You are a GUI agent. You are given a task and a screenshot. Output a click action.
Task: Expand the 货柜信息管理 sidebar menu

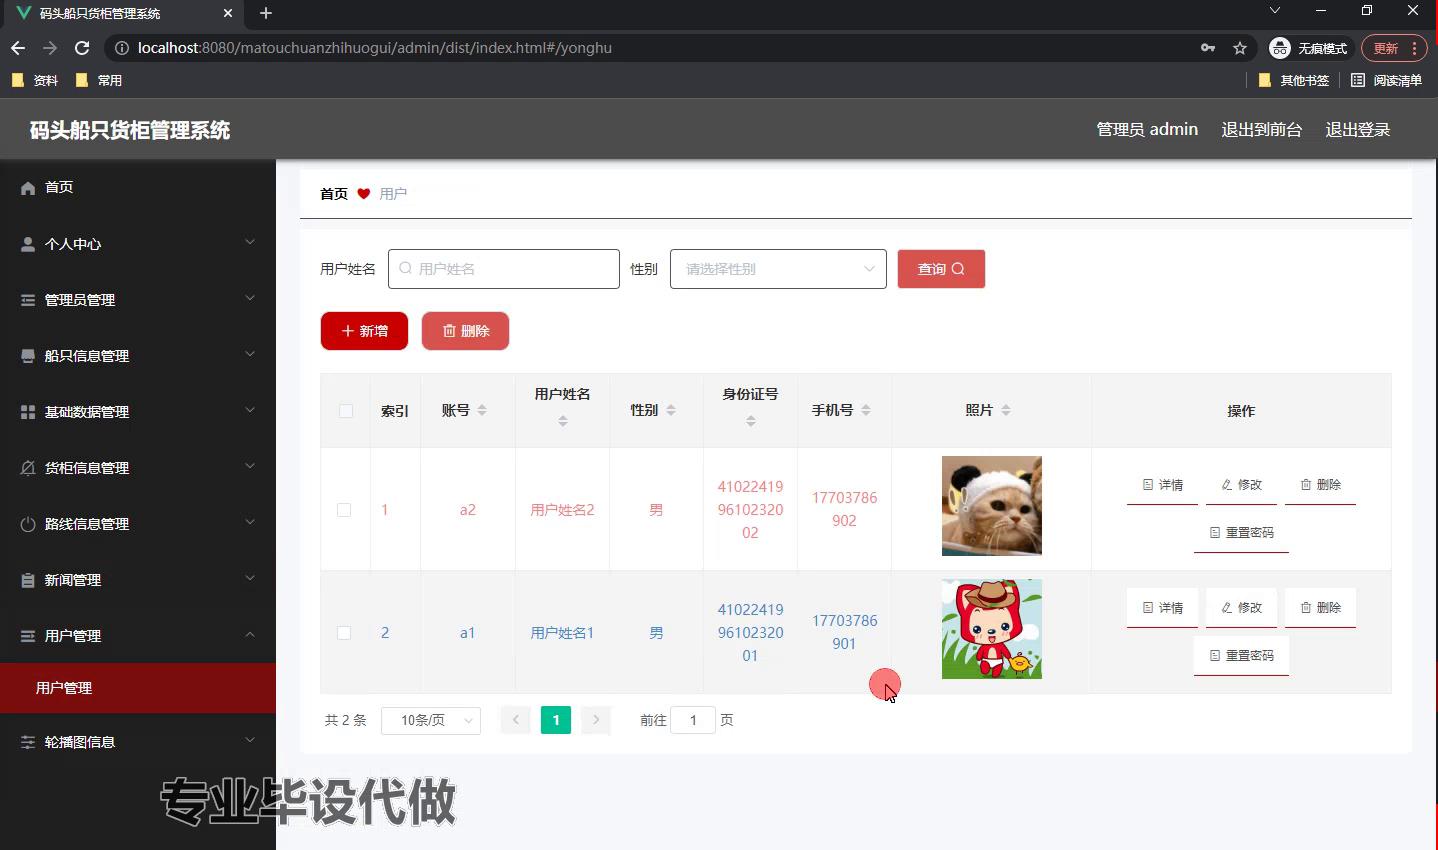(137, 468)
